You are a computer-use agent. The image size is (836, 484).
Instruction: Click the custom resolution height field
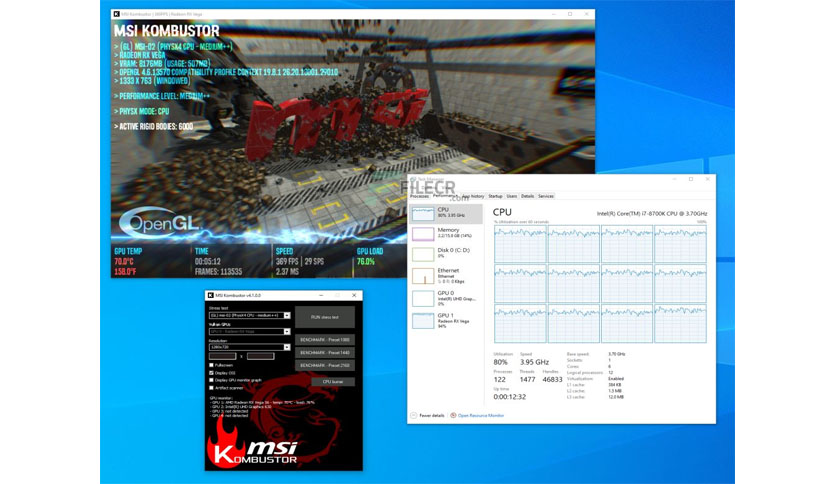click(x=261, y=356)
